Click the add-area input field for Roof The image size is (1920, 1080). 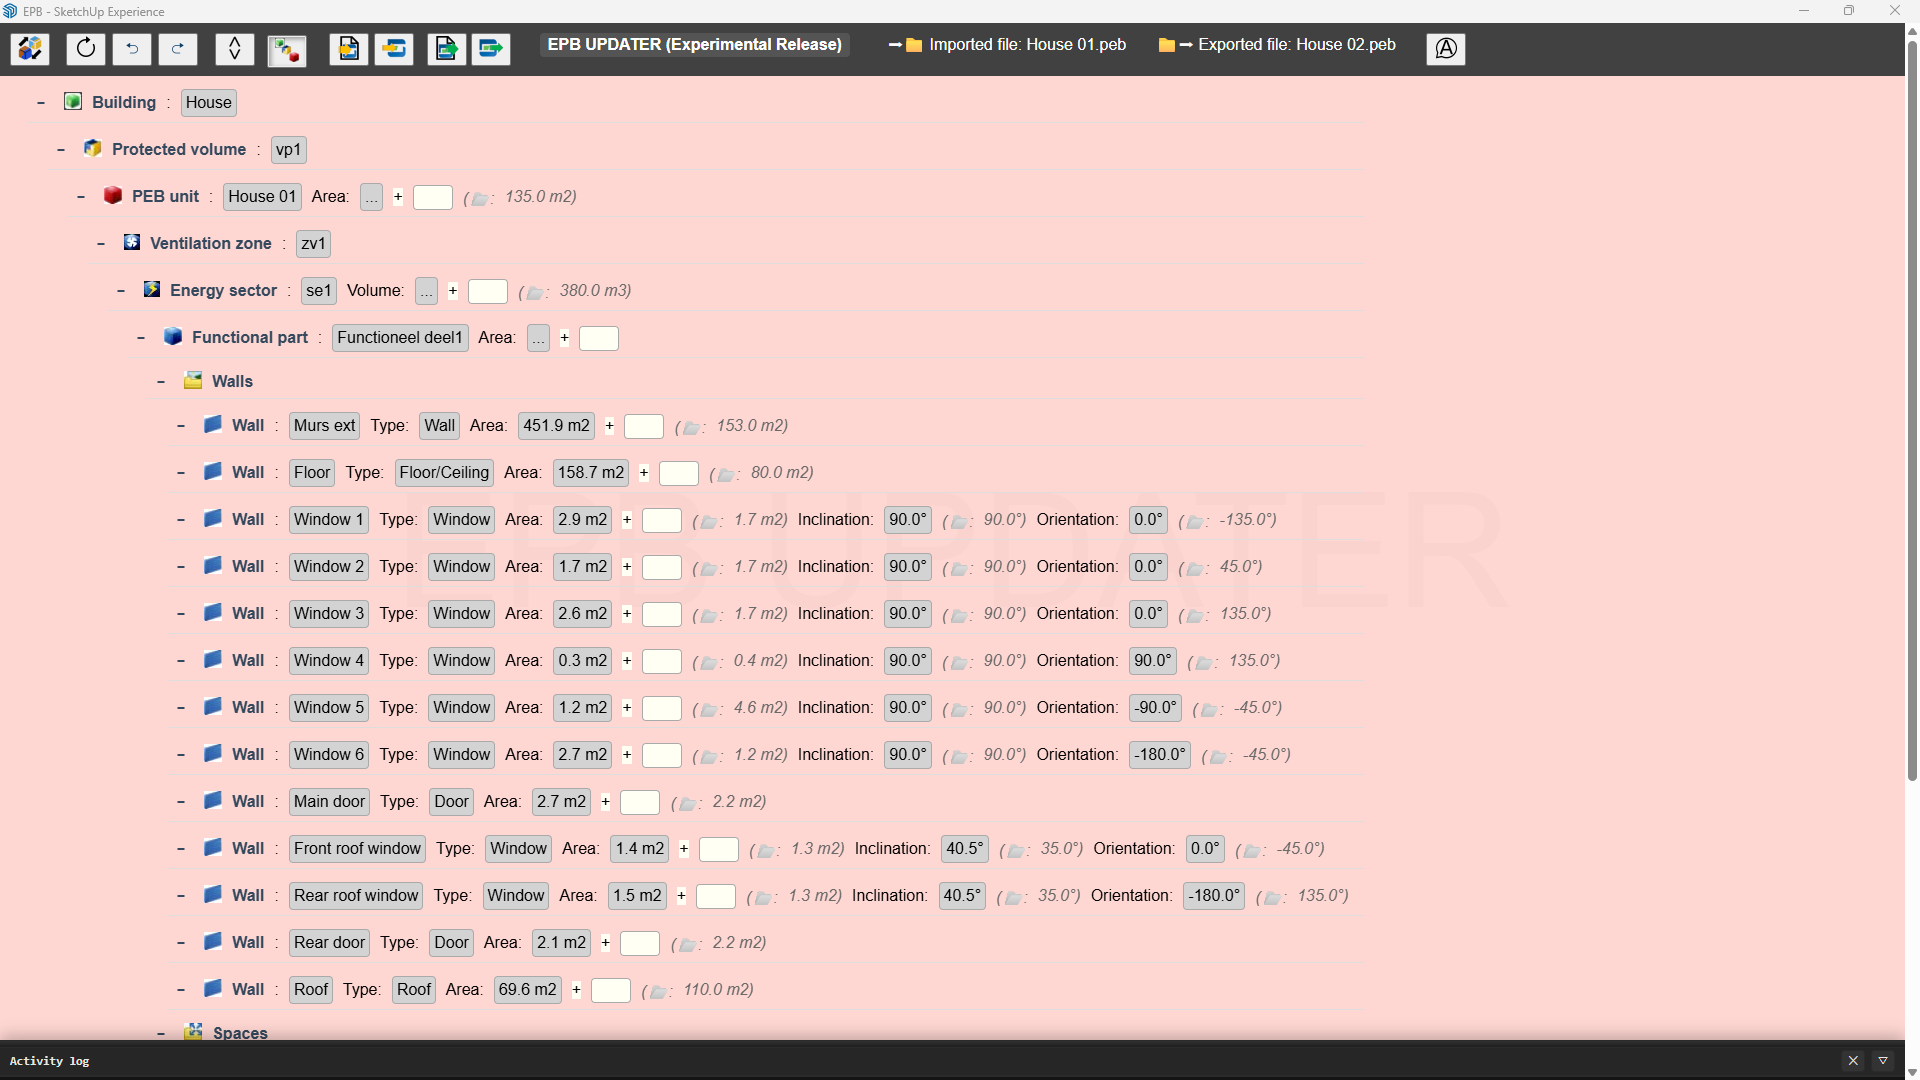(x=610, y=990)
